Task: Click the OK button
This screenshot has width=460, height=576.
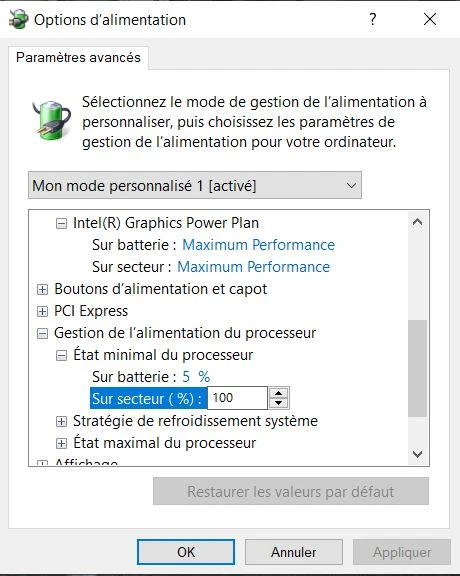Action: [186, 552]
